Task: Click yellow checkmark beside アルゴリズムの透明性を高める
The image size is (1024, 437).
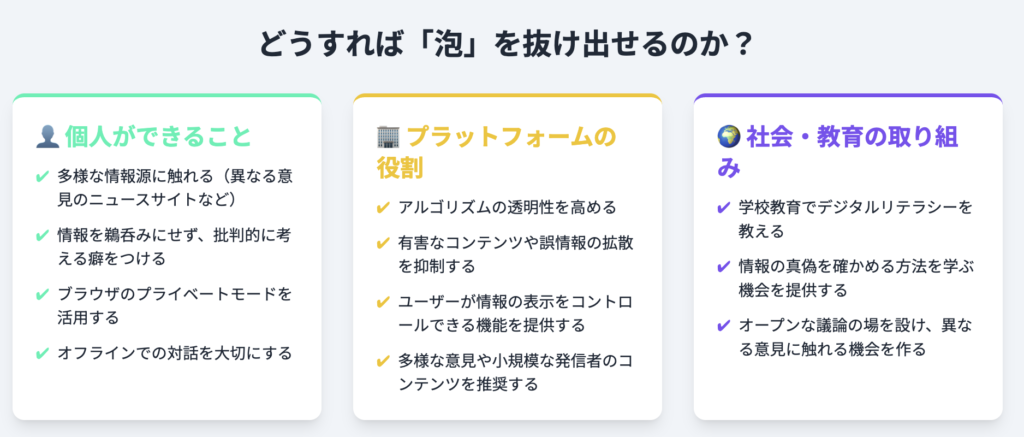Action: [x=383, y=208]
